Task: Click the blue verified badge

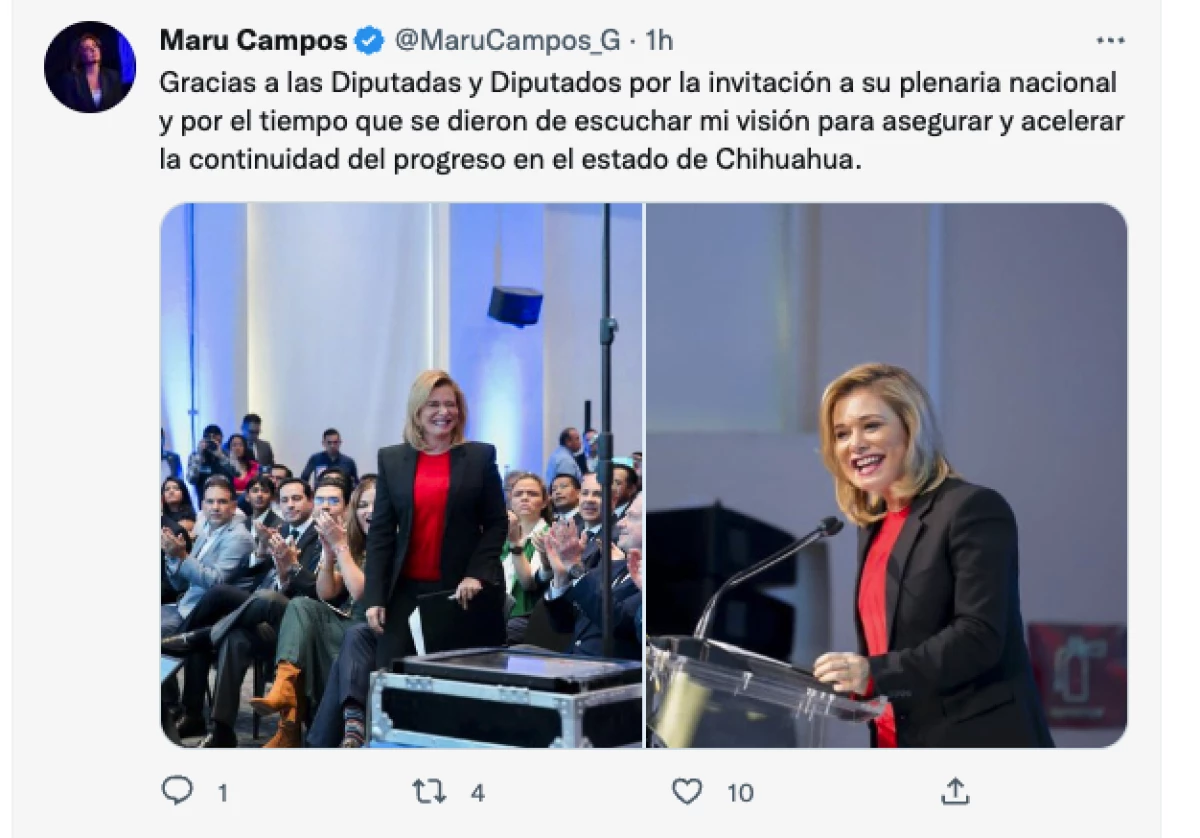Action: pyautogui.click(x=370, y=41)
